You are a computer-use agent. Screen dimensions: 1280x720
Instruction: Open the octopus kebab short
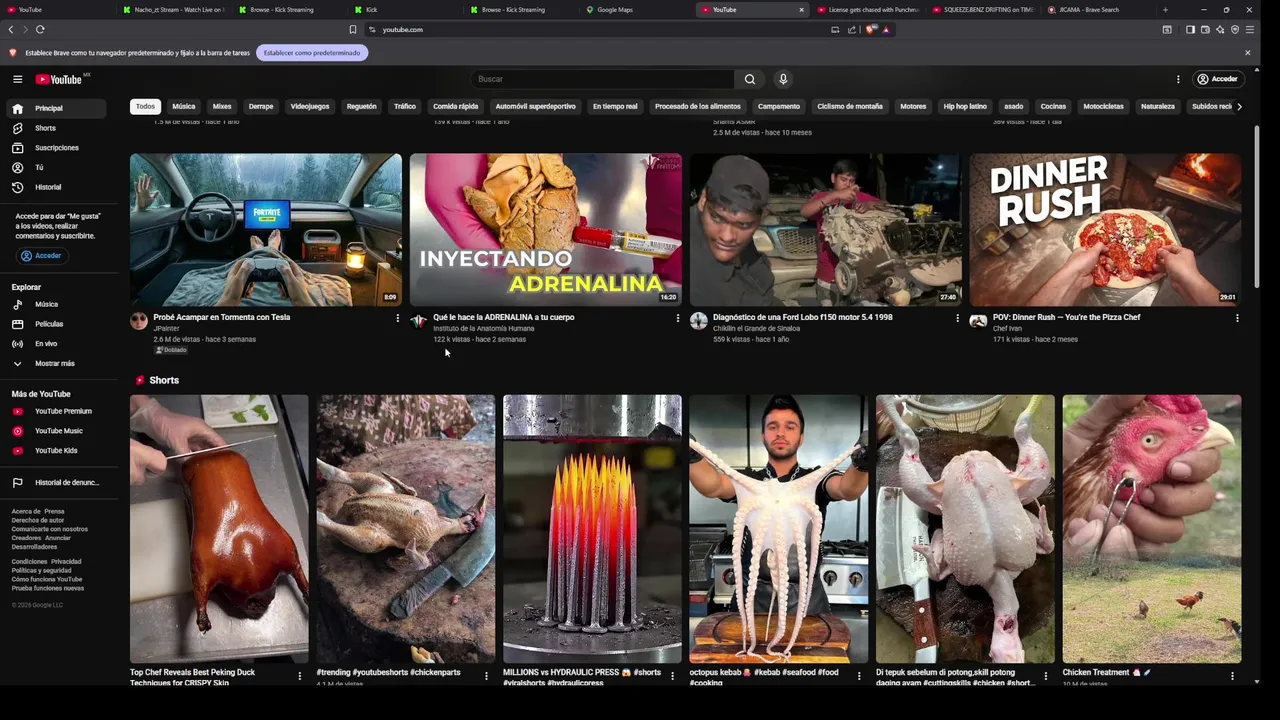[778, 528]
